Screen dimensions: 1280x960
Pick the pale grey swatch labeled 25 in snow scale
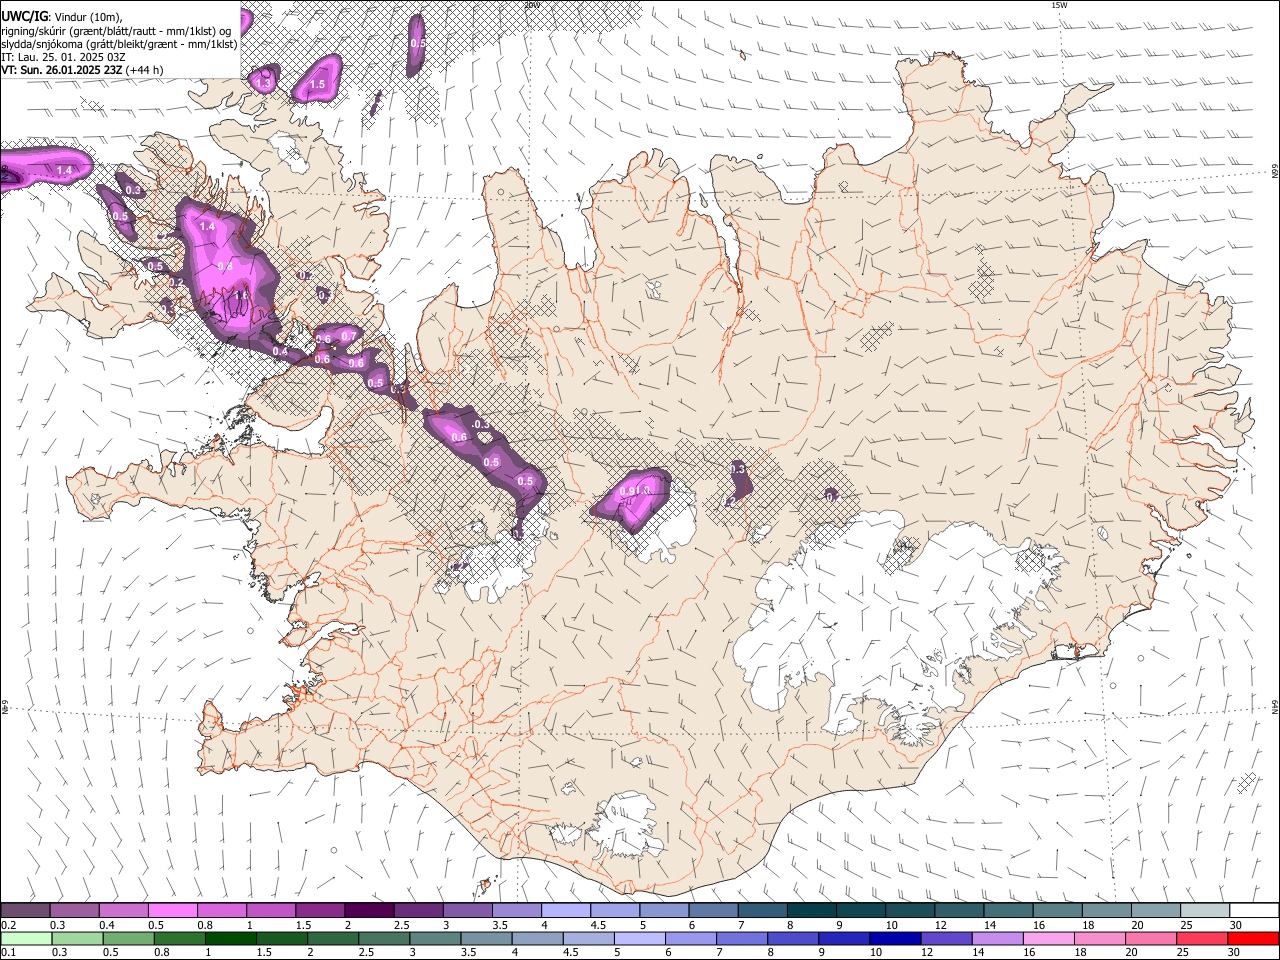(x=1205, y=910)
